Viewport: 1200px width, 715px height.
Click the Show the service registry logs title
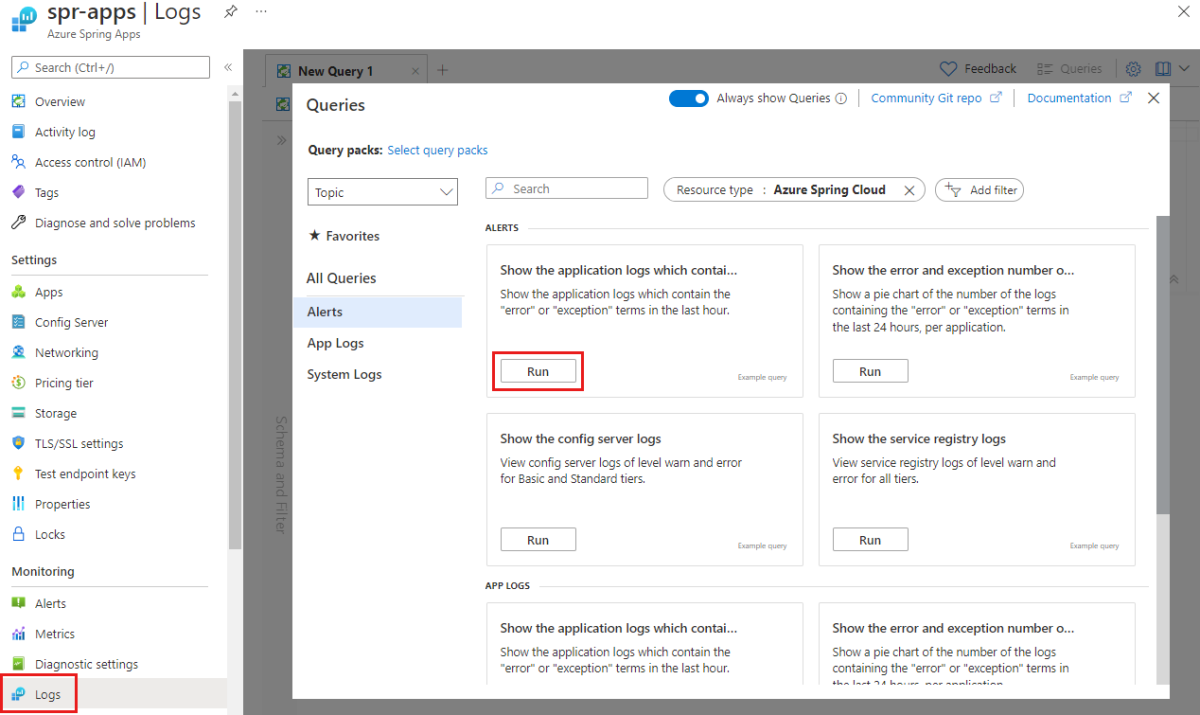coord(919,439)
